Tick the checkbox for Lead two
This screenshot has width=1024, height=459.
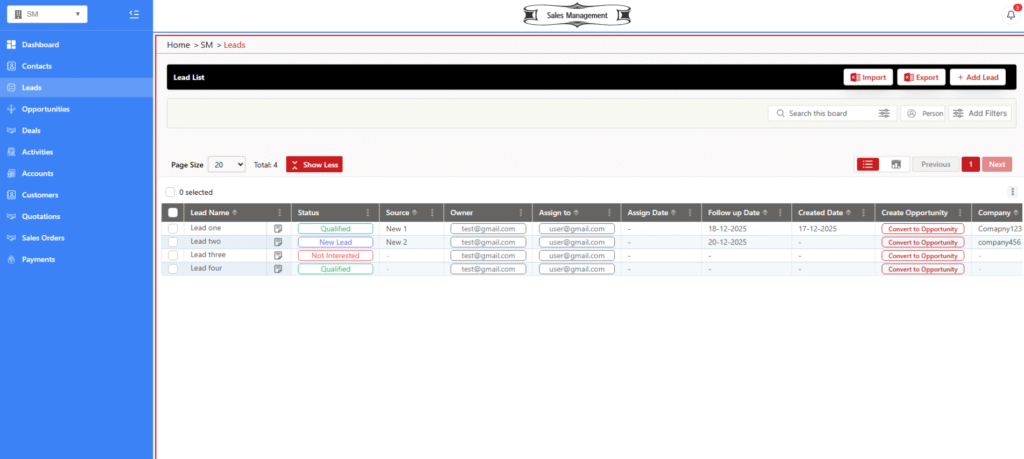(173, 242)
